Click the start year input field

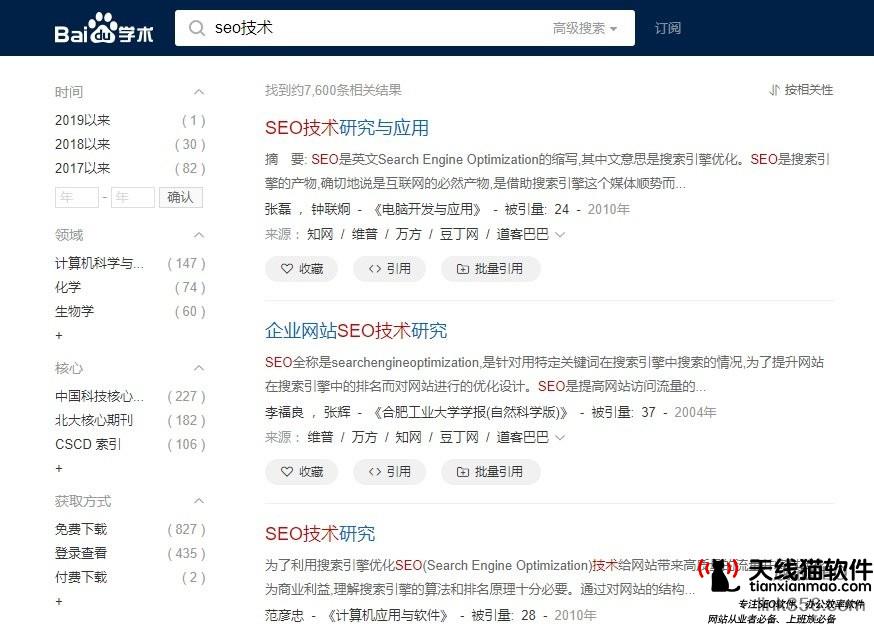77,197
